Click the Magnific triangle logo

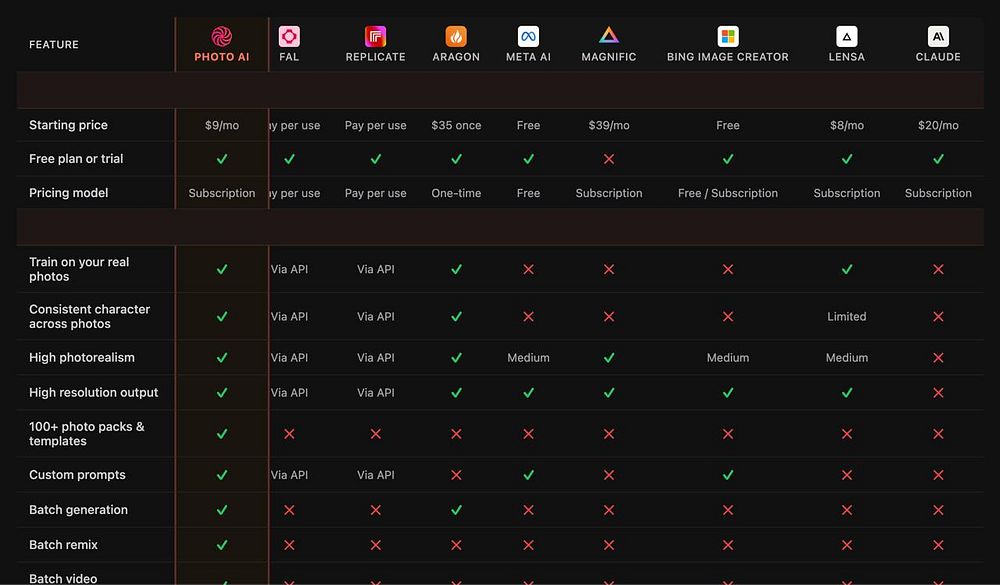click(x=609, y=35)
